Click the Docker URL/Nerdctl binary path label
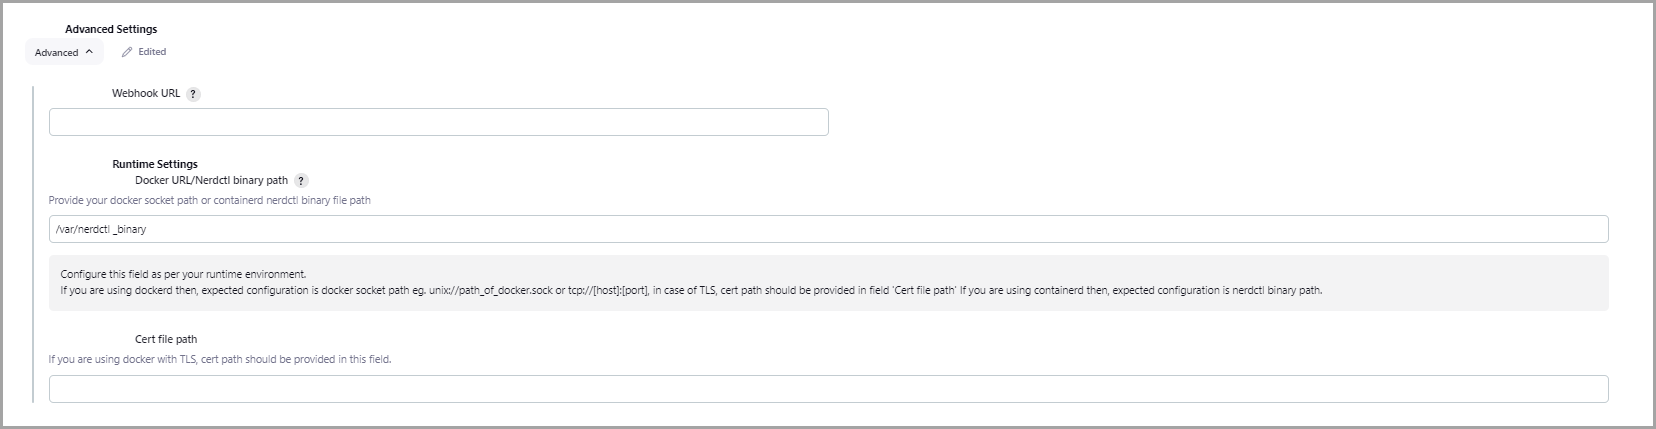Screen dimensions: 1656x429 211,180
